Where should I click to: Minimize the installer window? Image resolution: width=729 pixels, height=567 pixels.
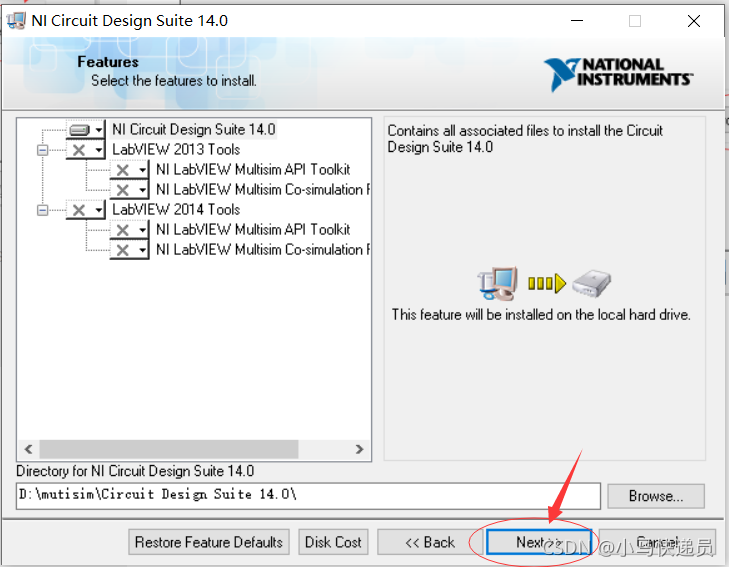pyautogui.click(x=577, y=21)
